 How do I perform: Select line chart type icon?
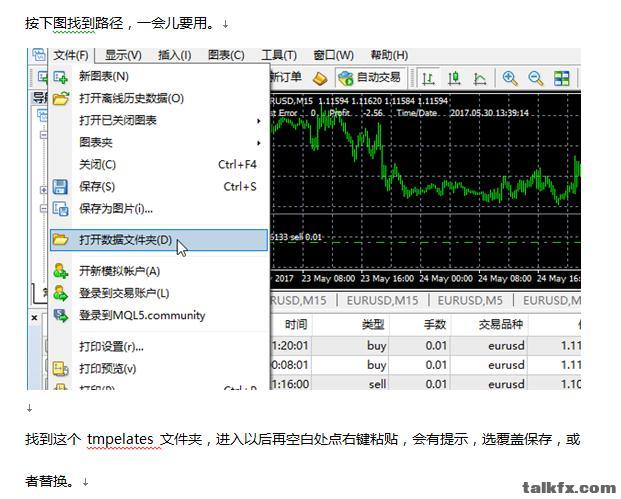(480, 78)
